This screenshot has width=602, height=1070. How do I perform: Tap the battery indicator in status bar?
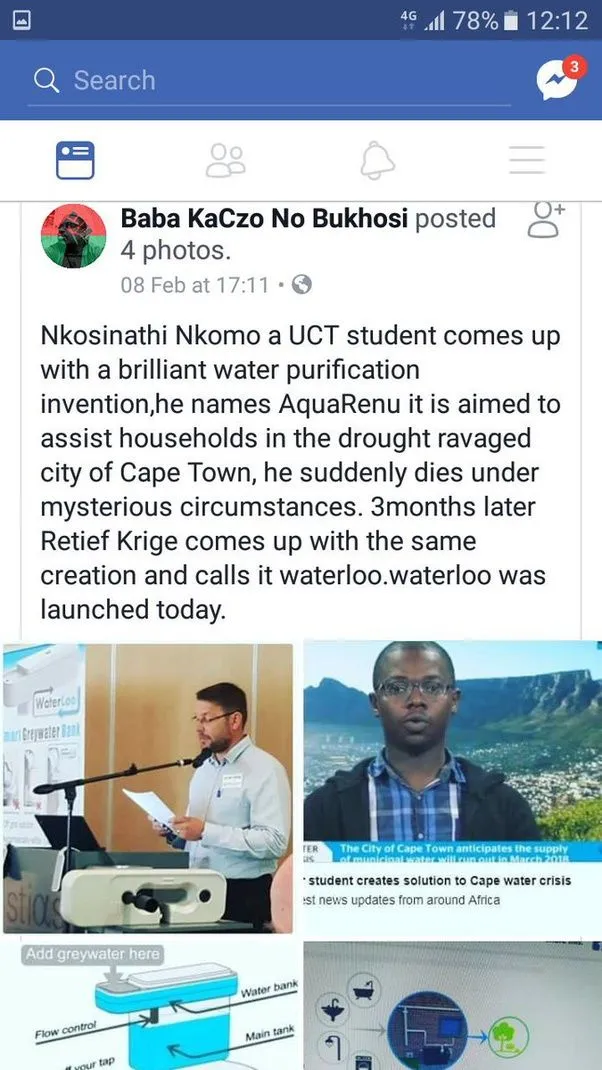tap(512, 20)
